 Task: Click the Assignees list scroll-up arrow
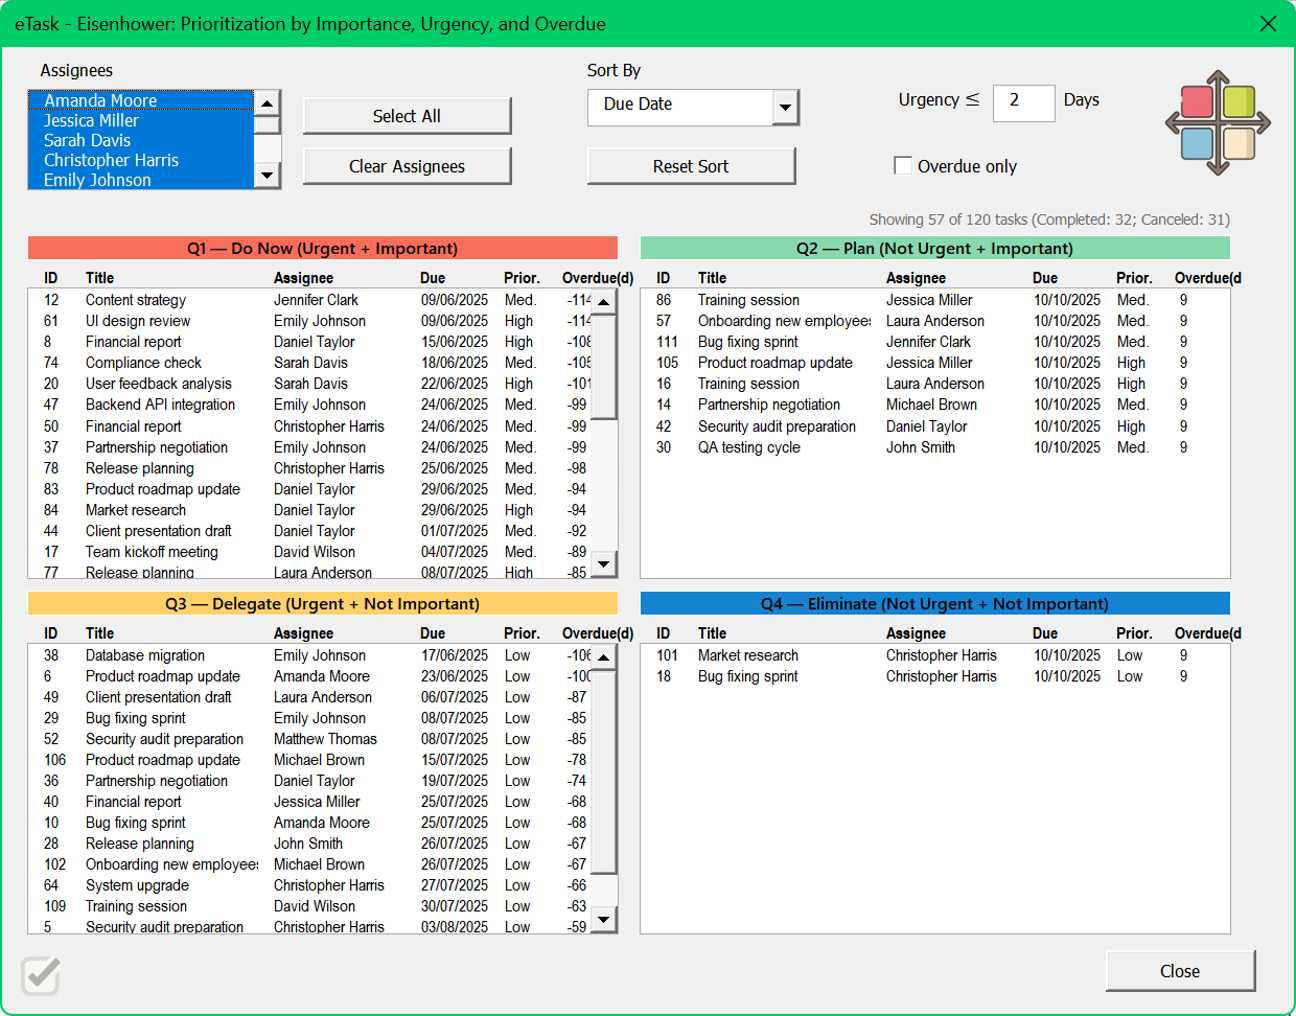[x=266, y=101]
